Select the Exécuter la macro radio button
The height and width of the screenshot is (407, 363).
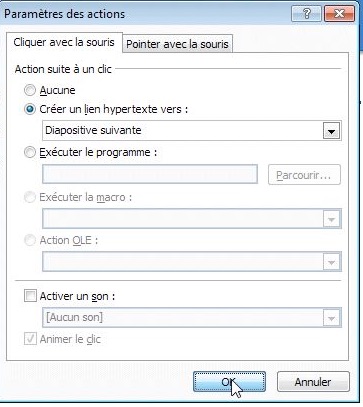point(30,197)
